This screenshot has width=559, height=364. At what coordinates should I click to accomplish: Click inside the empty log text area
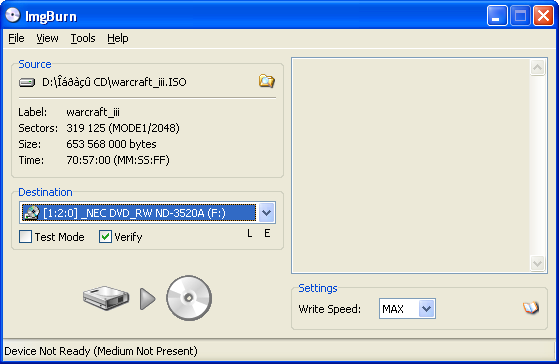411,165
